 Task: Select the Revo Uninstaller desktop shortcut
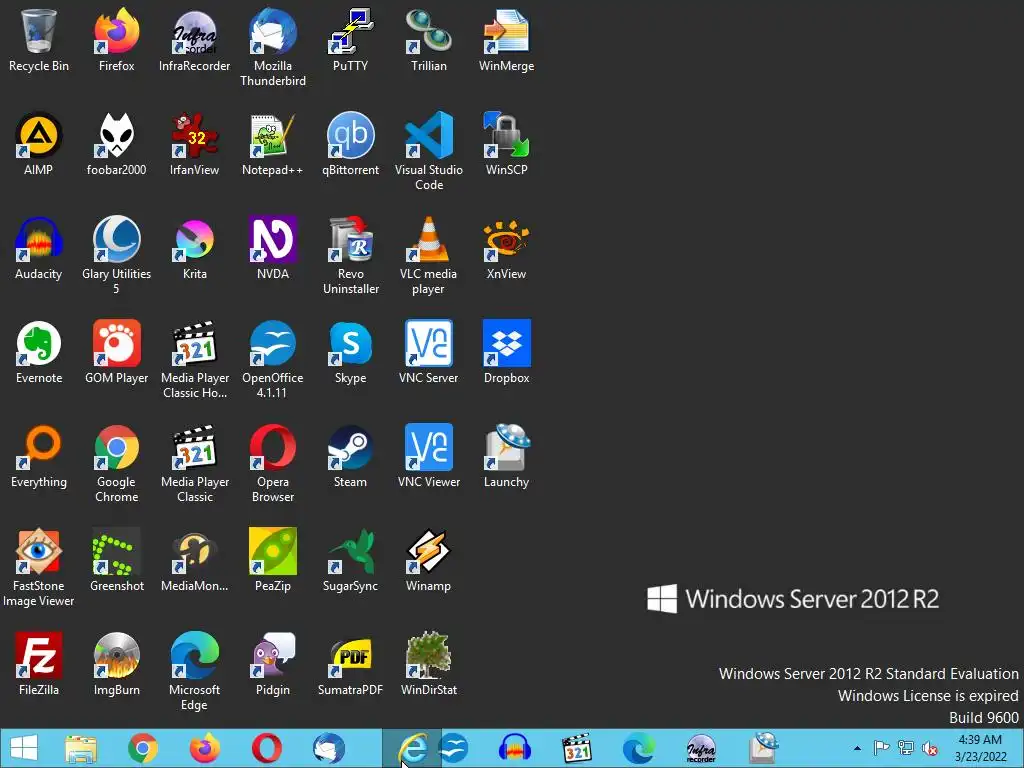click(x=351, y=255)
